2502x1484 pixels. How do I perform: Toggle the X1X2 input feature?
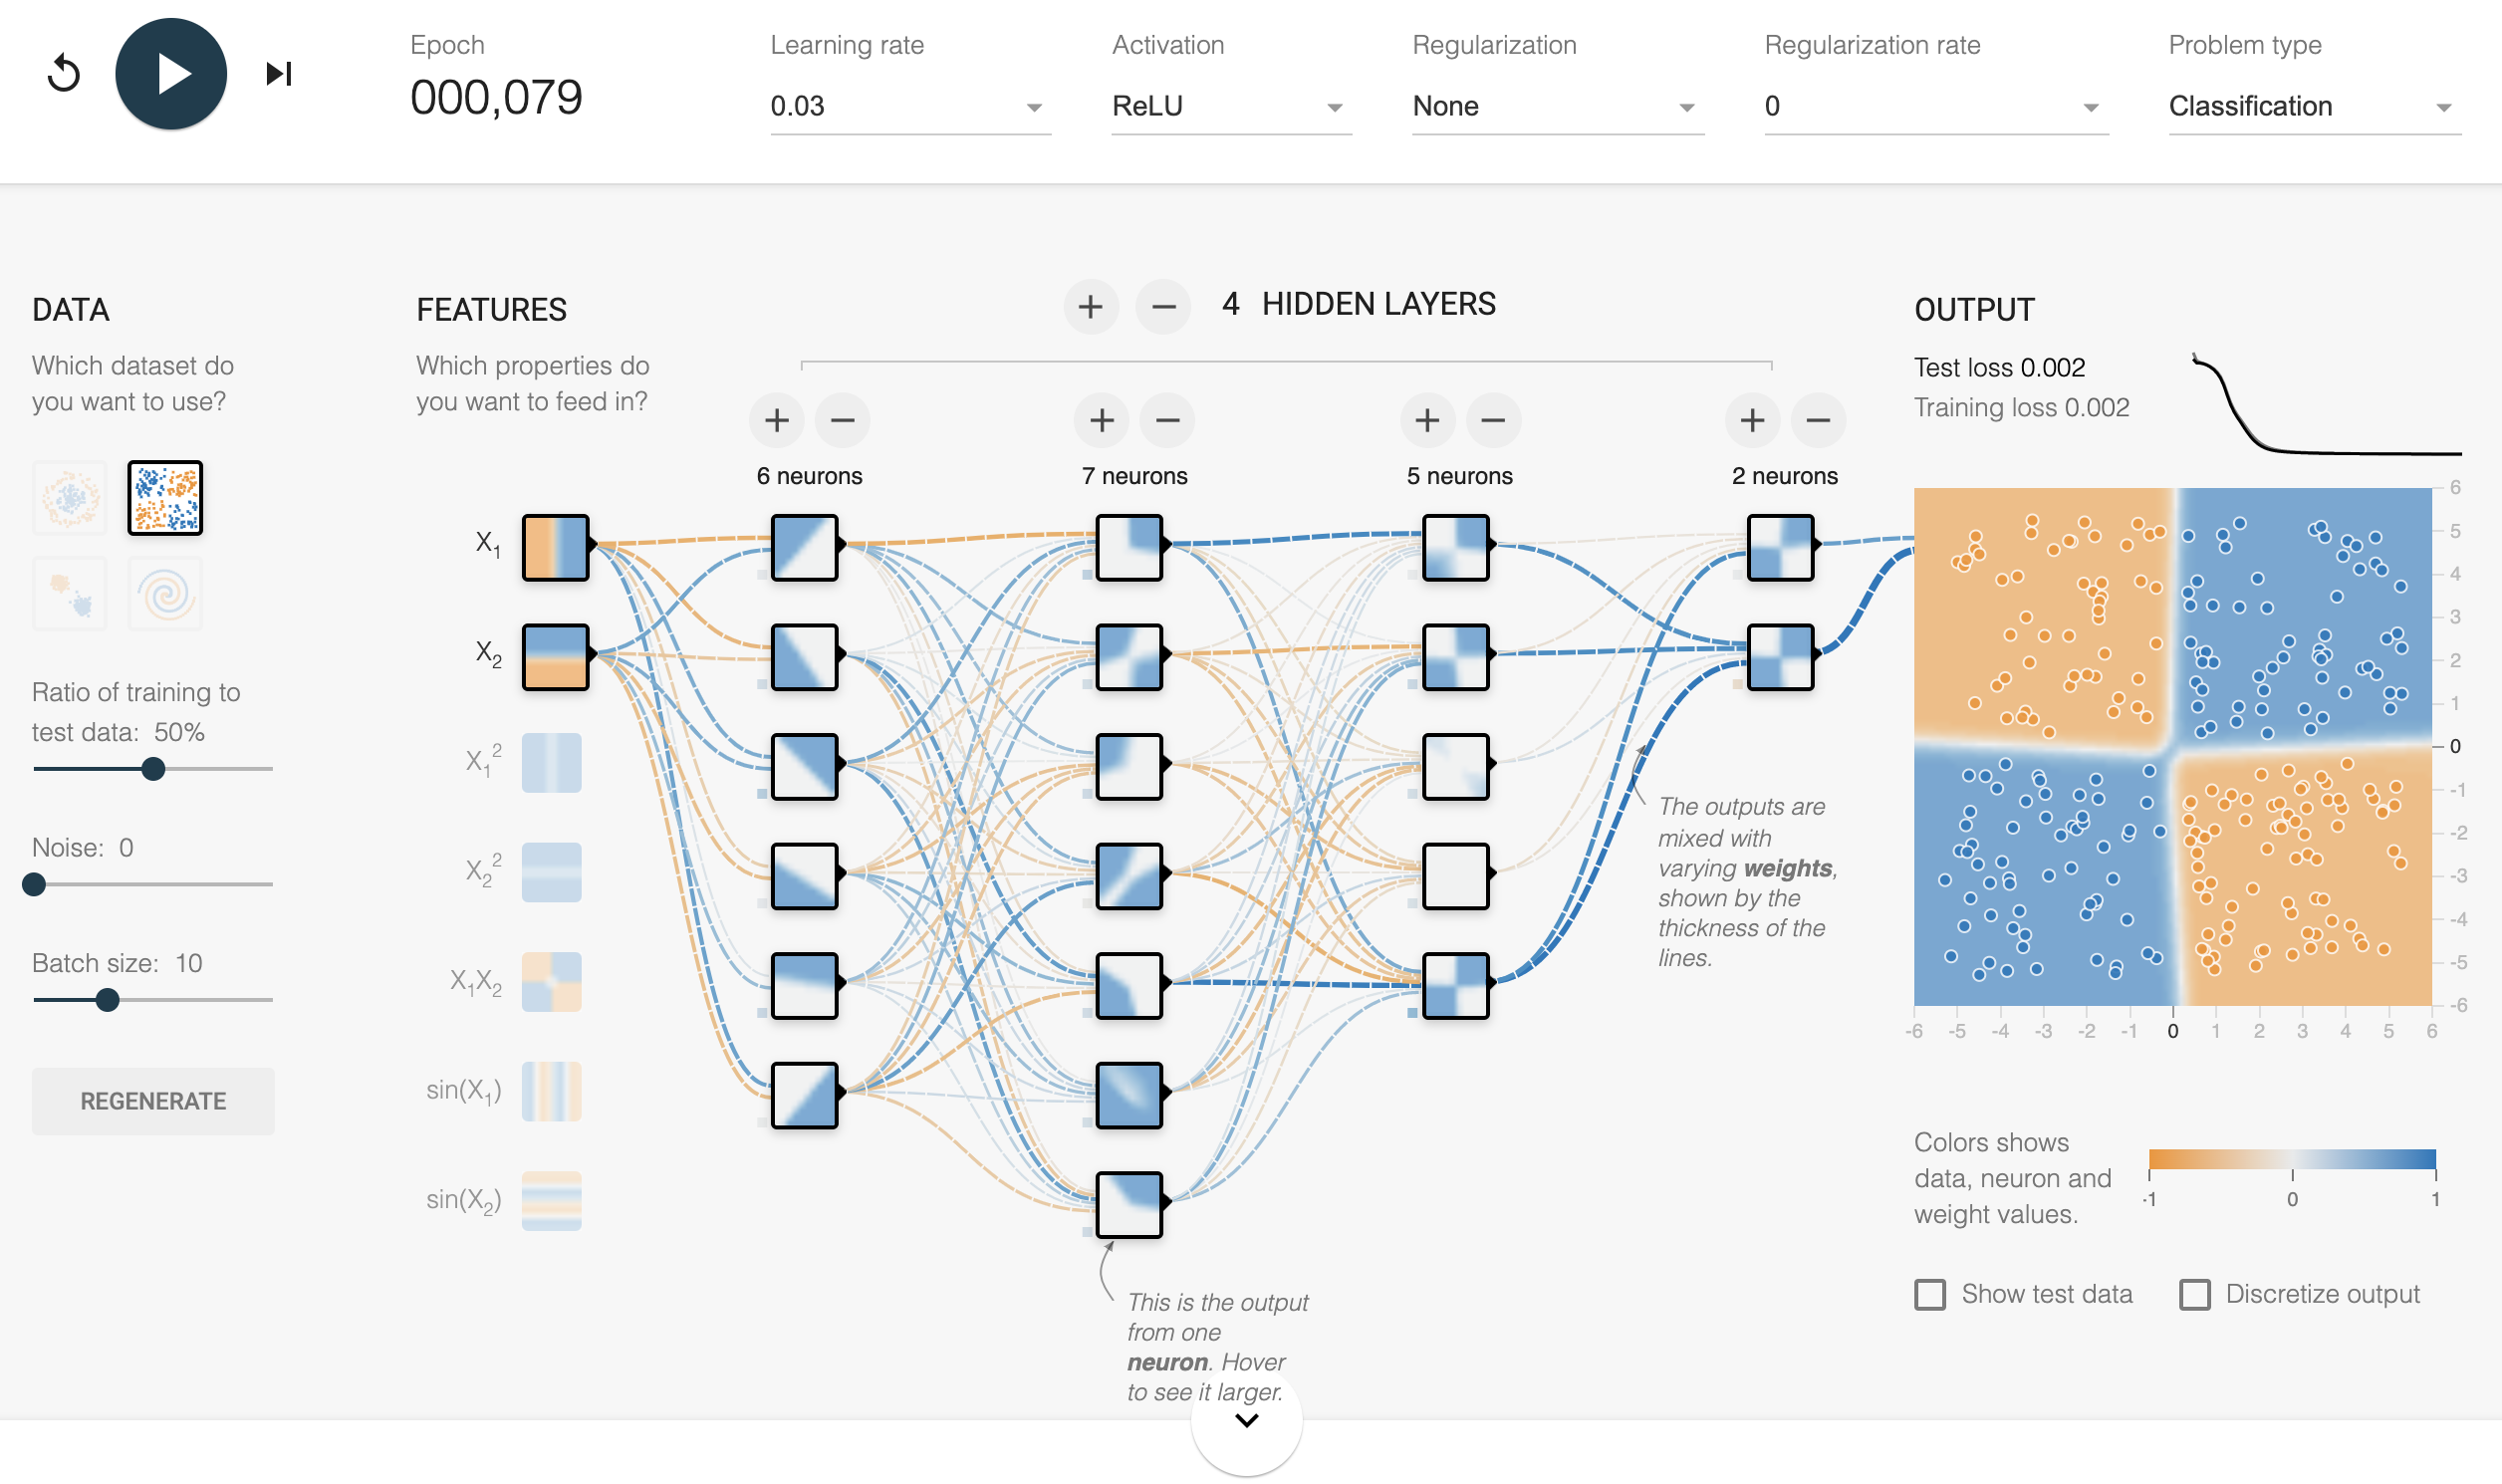[551, 982]
